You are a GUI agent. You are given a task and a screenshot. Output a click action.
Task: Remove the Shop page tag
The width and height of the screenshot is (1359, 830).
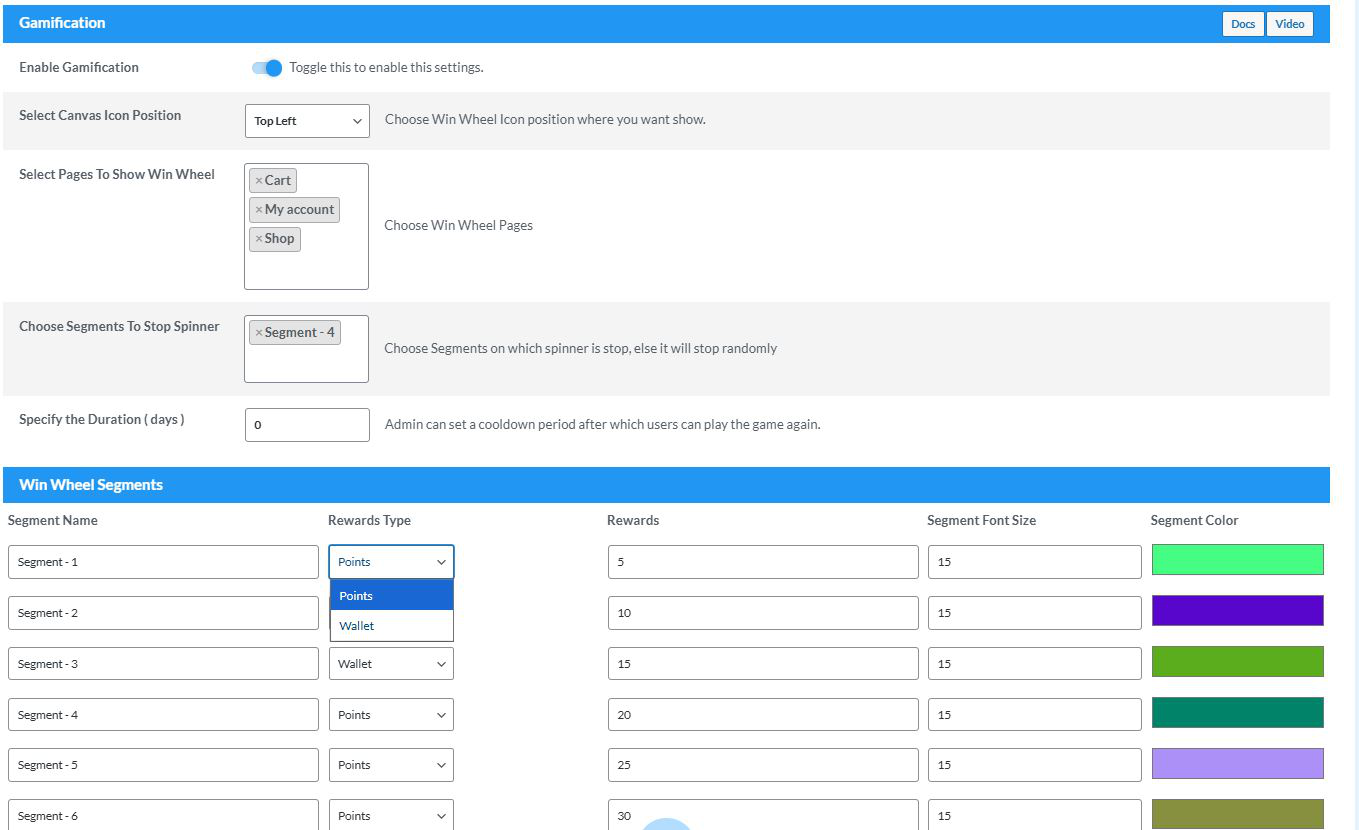point(260,239)
